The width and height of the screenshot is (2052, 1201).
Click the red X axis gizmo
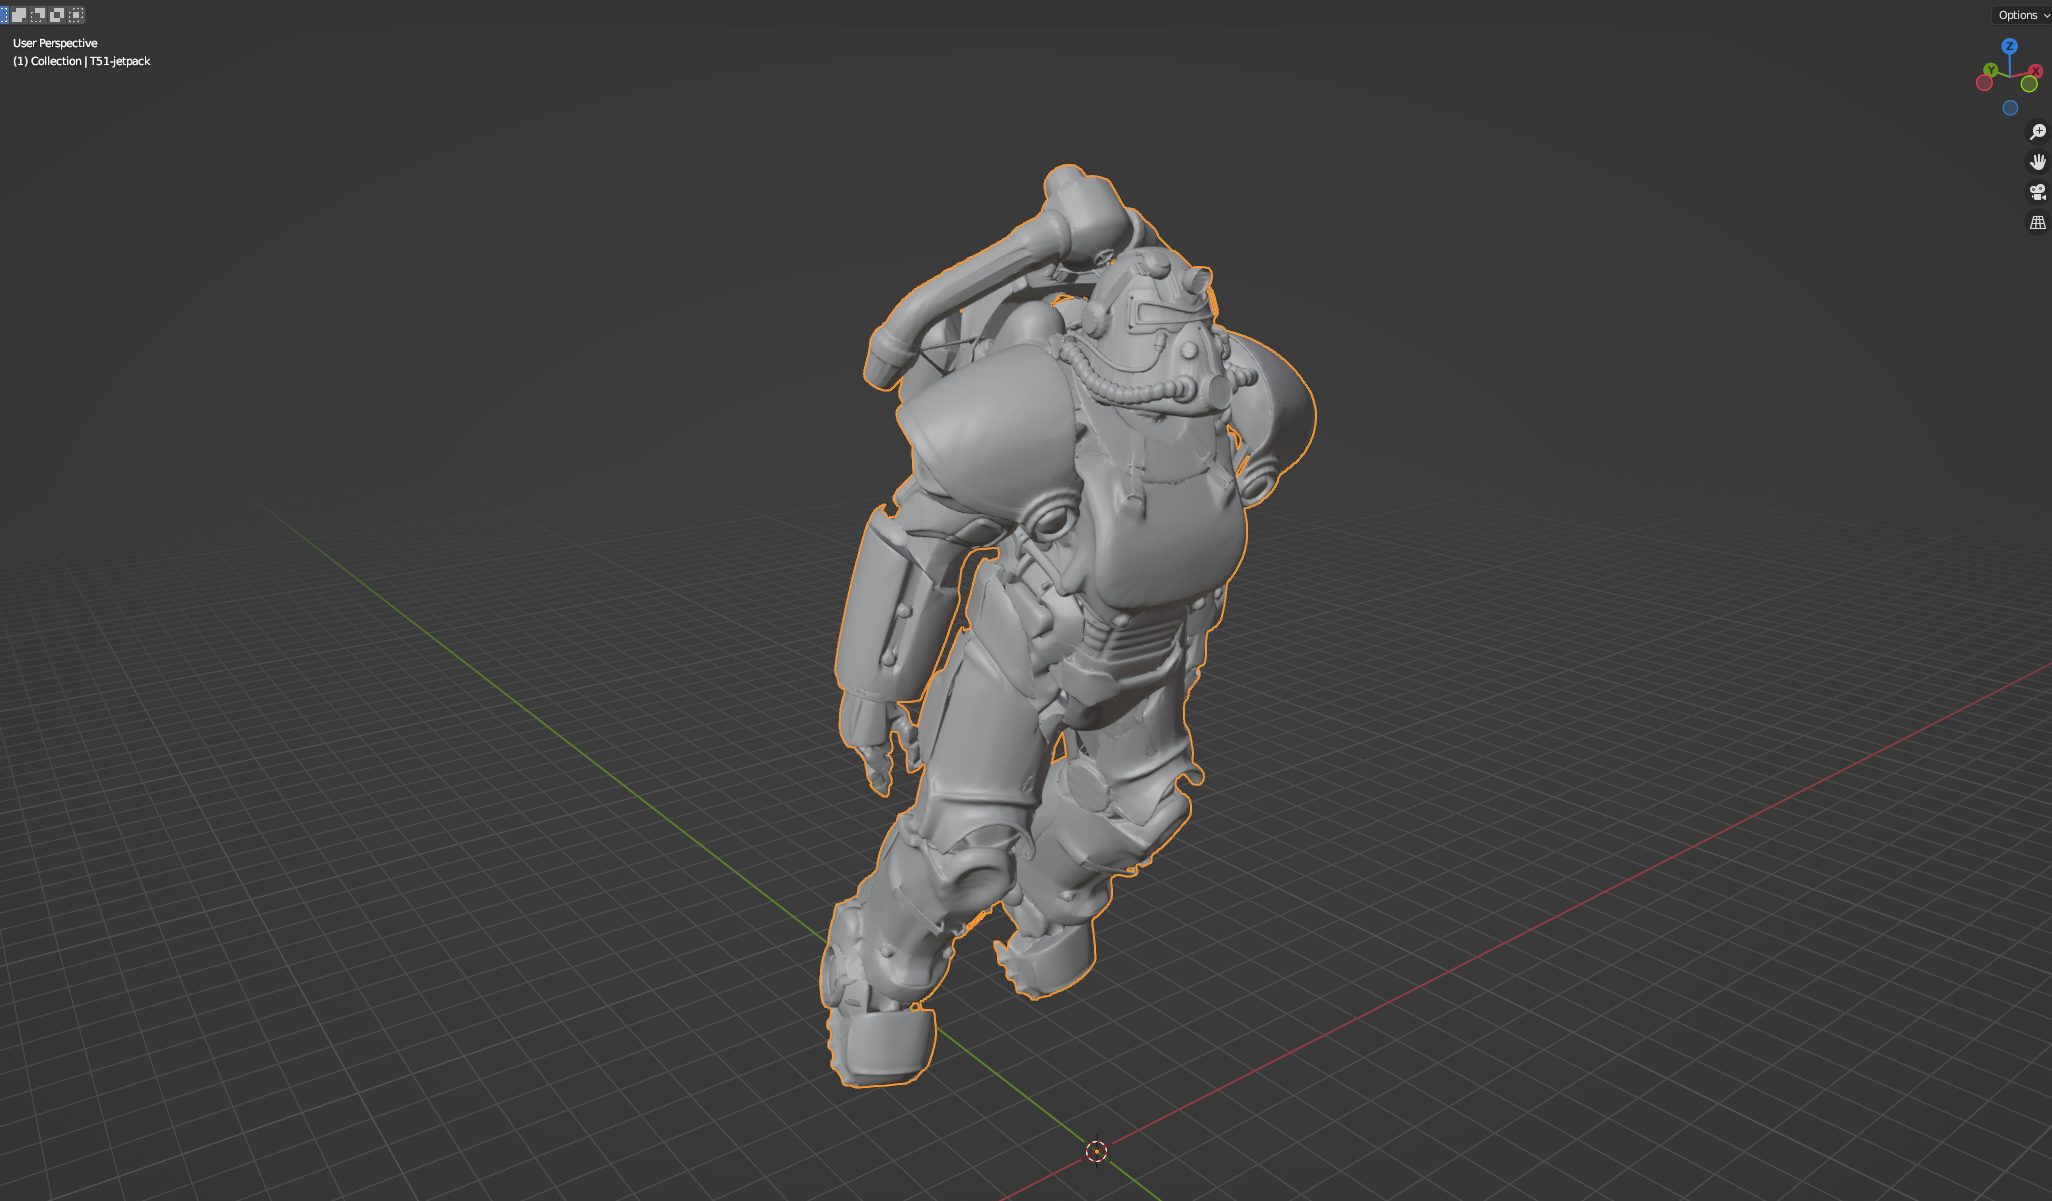pos(2035,71)
